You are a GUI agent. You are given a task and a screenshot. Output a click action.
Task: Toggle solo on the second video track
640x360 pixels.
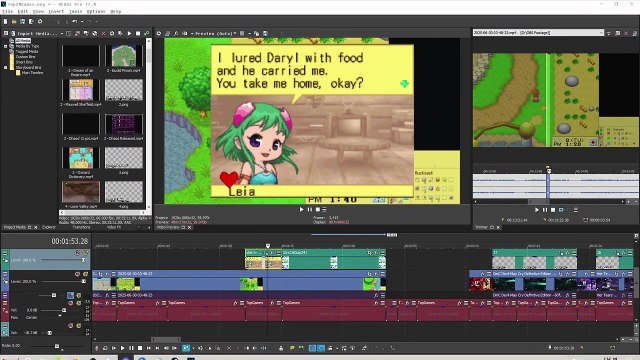point(85,274)
